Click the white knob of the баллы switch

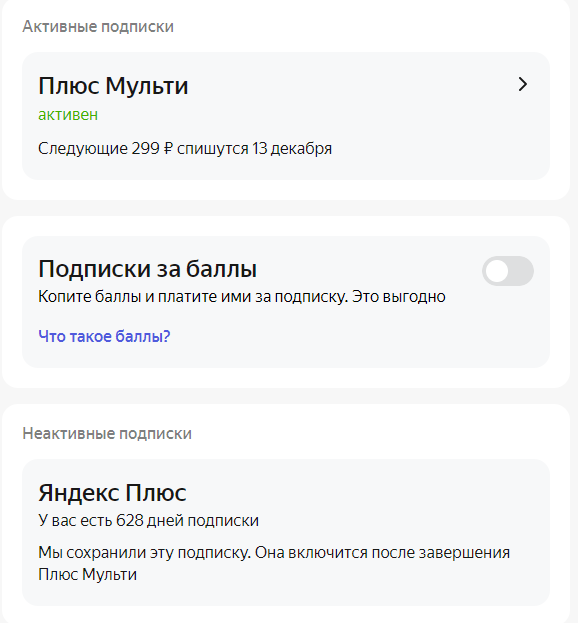tap(497, 271)
